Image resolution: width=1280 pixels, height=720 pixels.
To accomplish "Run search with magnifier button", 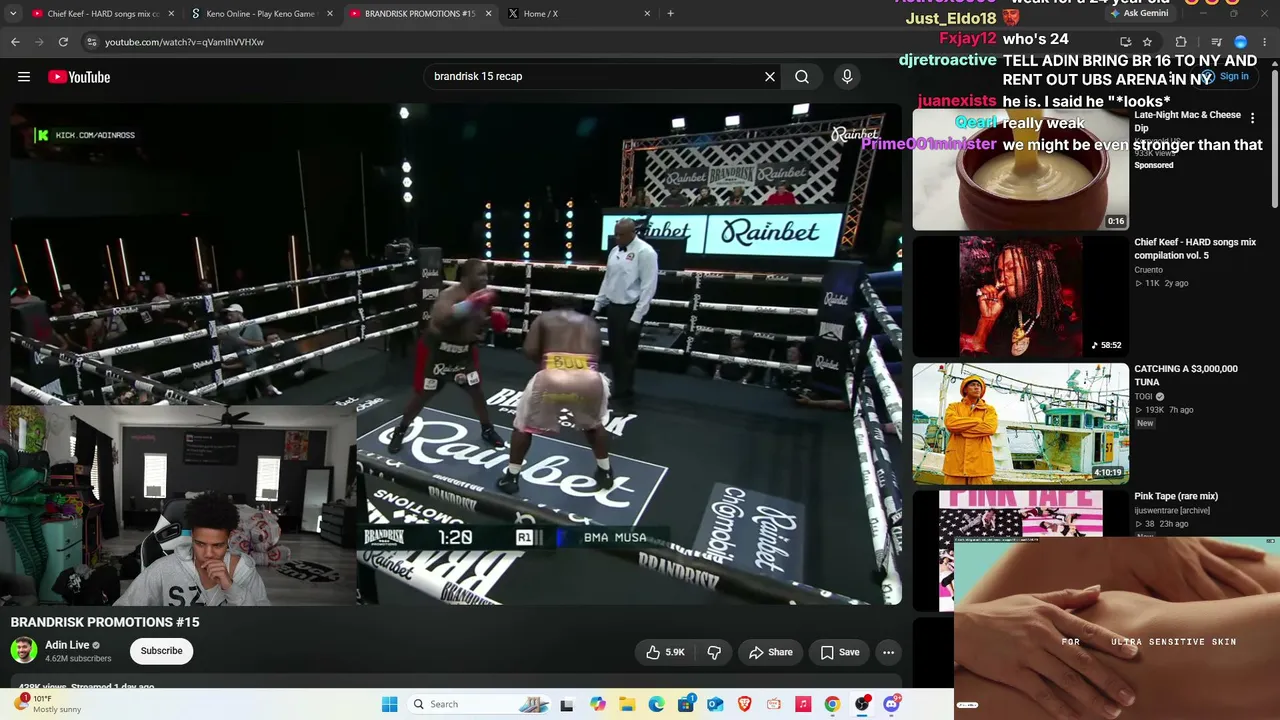I will pos(802,76).
